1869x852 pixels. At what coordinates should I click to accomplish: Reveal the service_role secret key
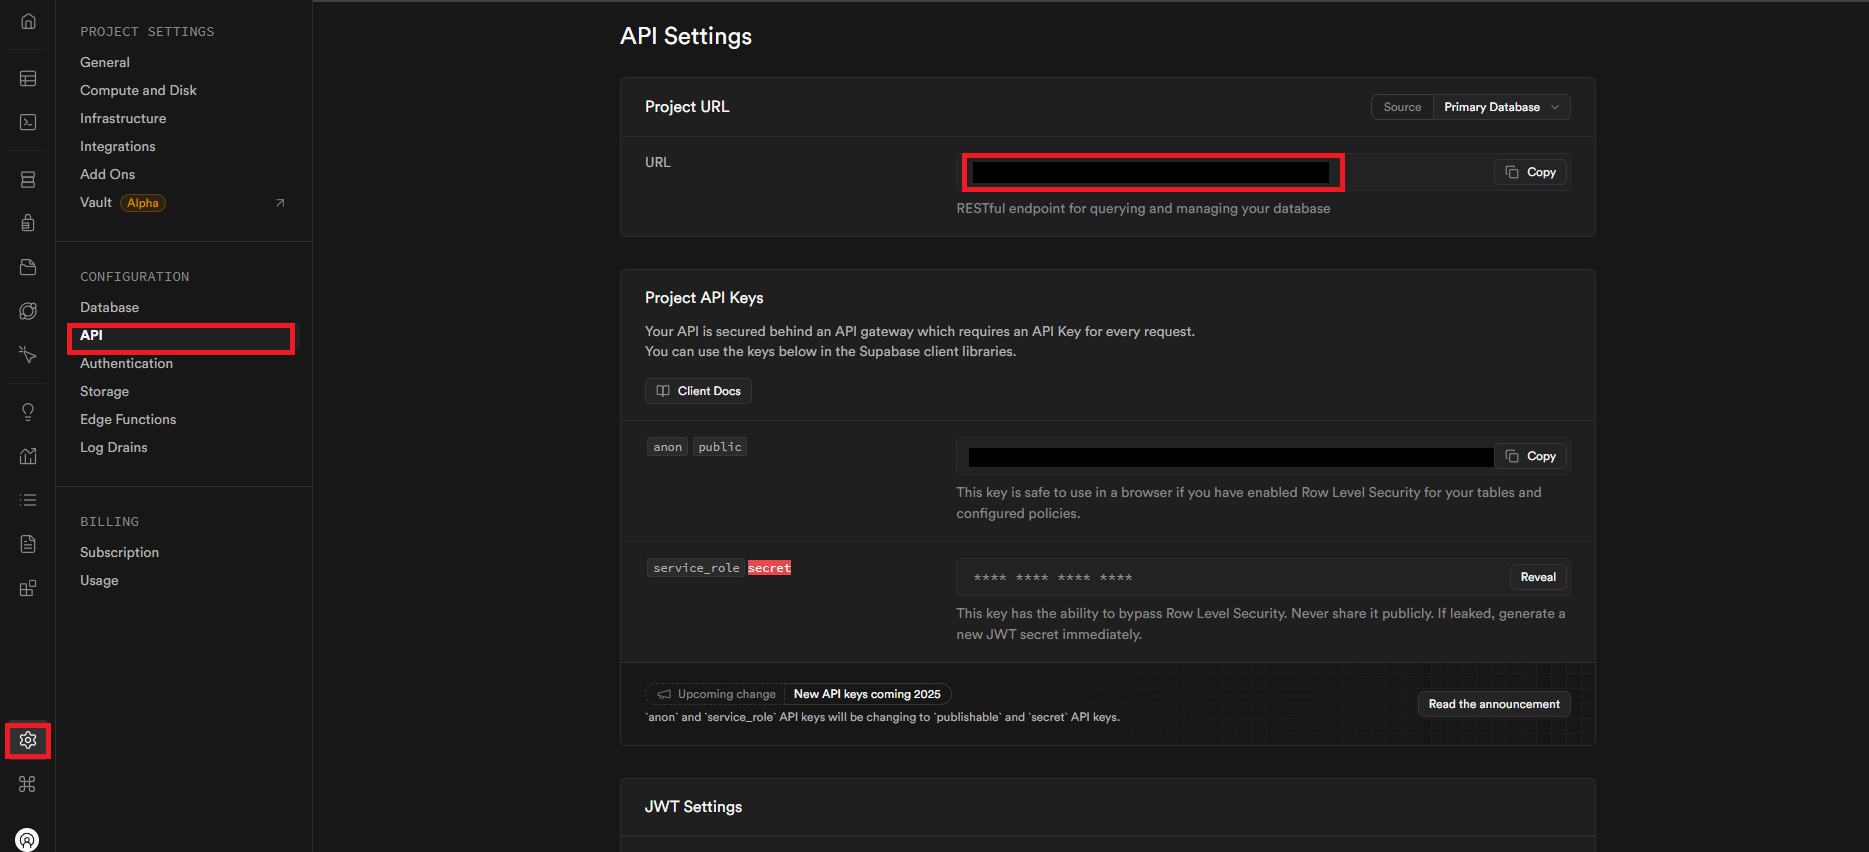(x=1538, y=577)
